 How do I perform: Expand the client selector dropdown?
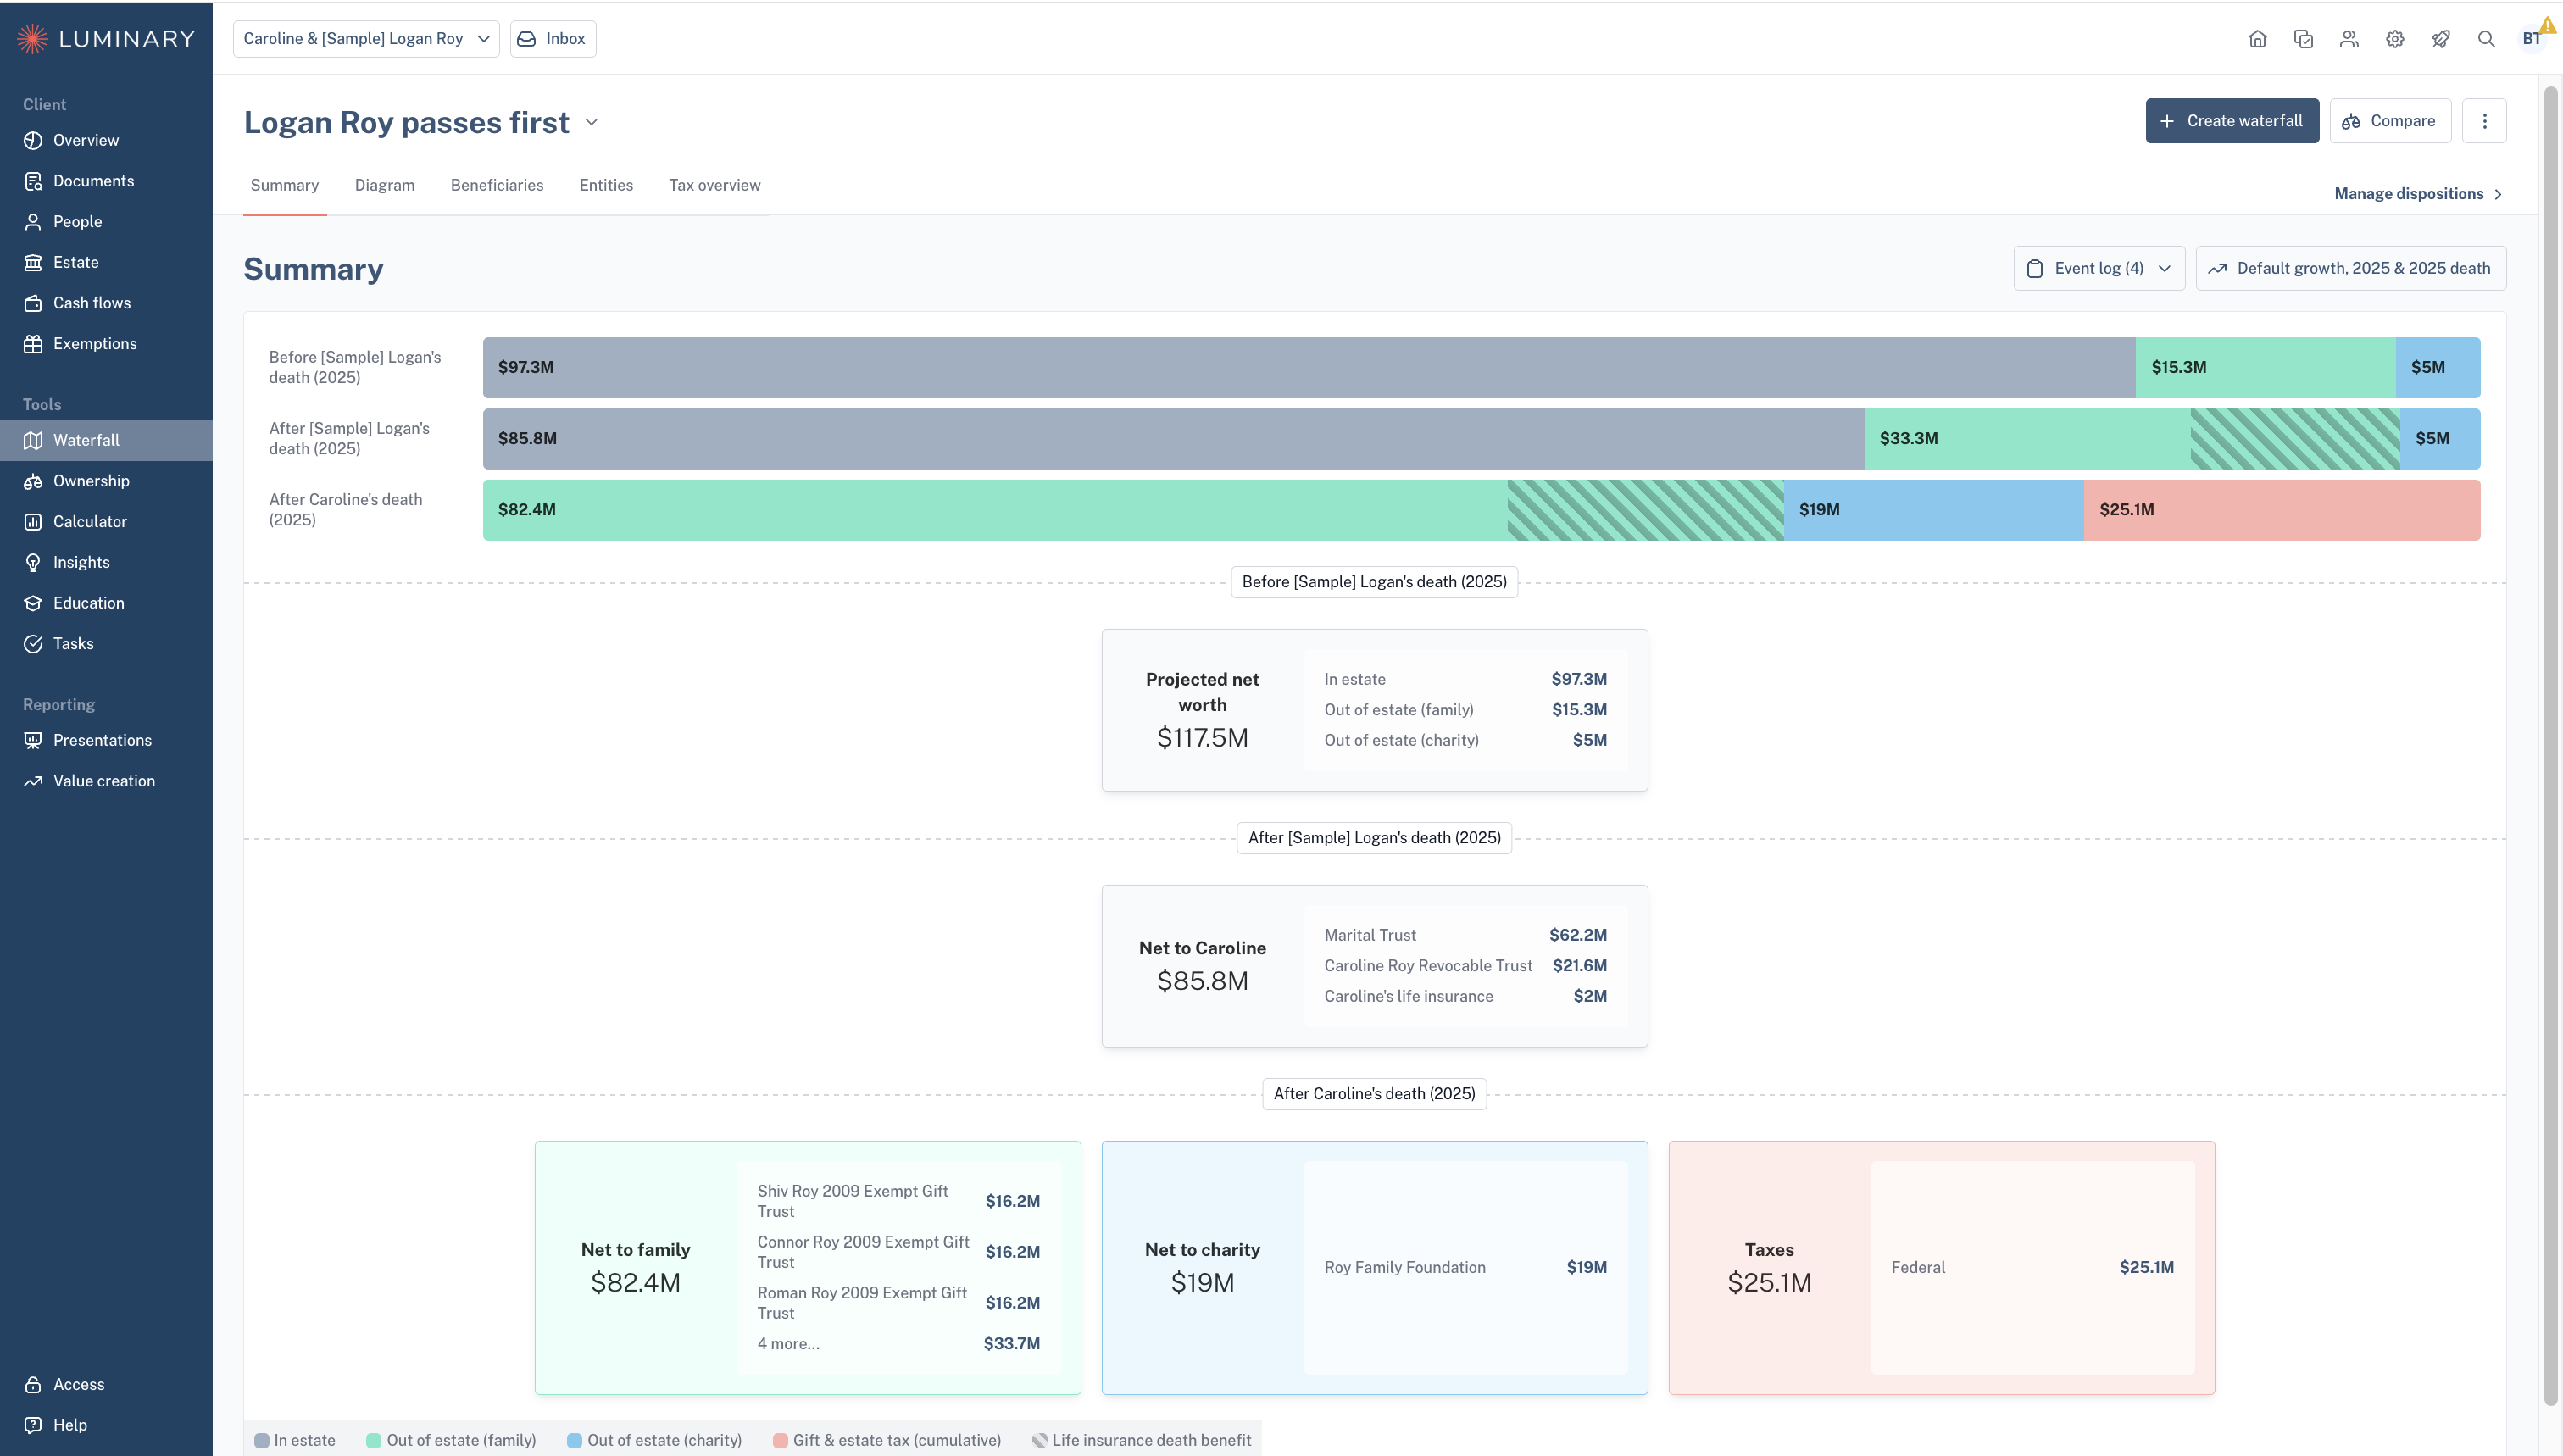[x=366, y=39]
